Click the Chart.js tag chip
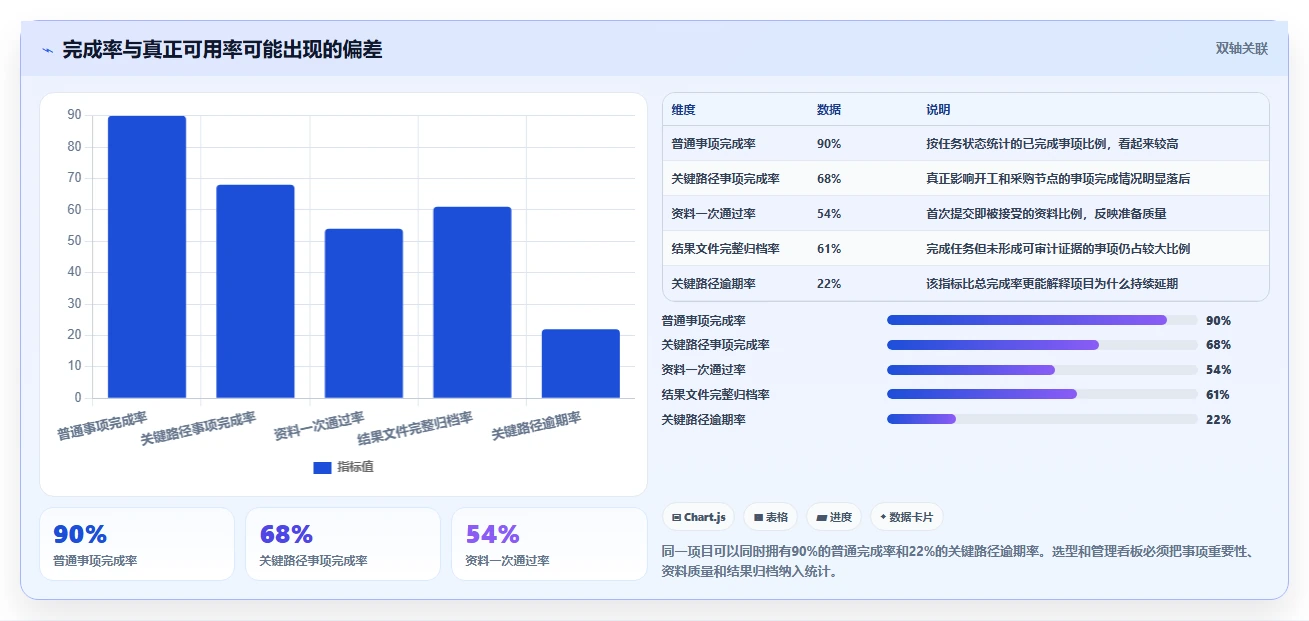The height and width of the screenshot is (621, 1309). (698, 517)
